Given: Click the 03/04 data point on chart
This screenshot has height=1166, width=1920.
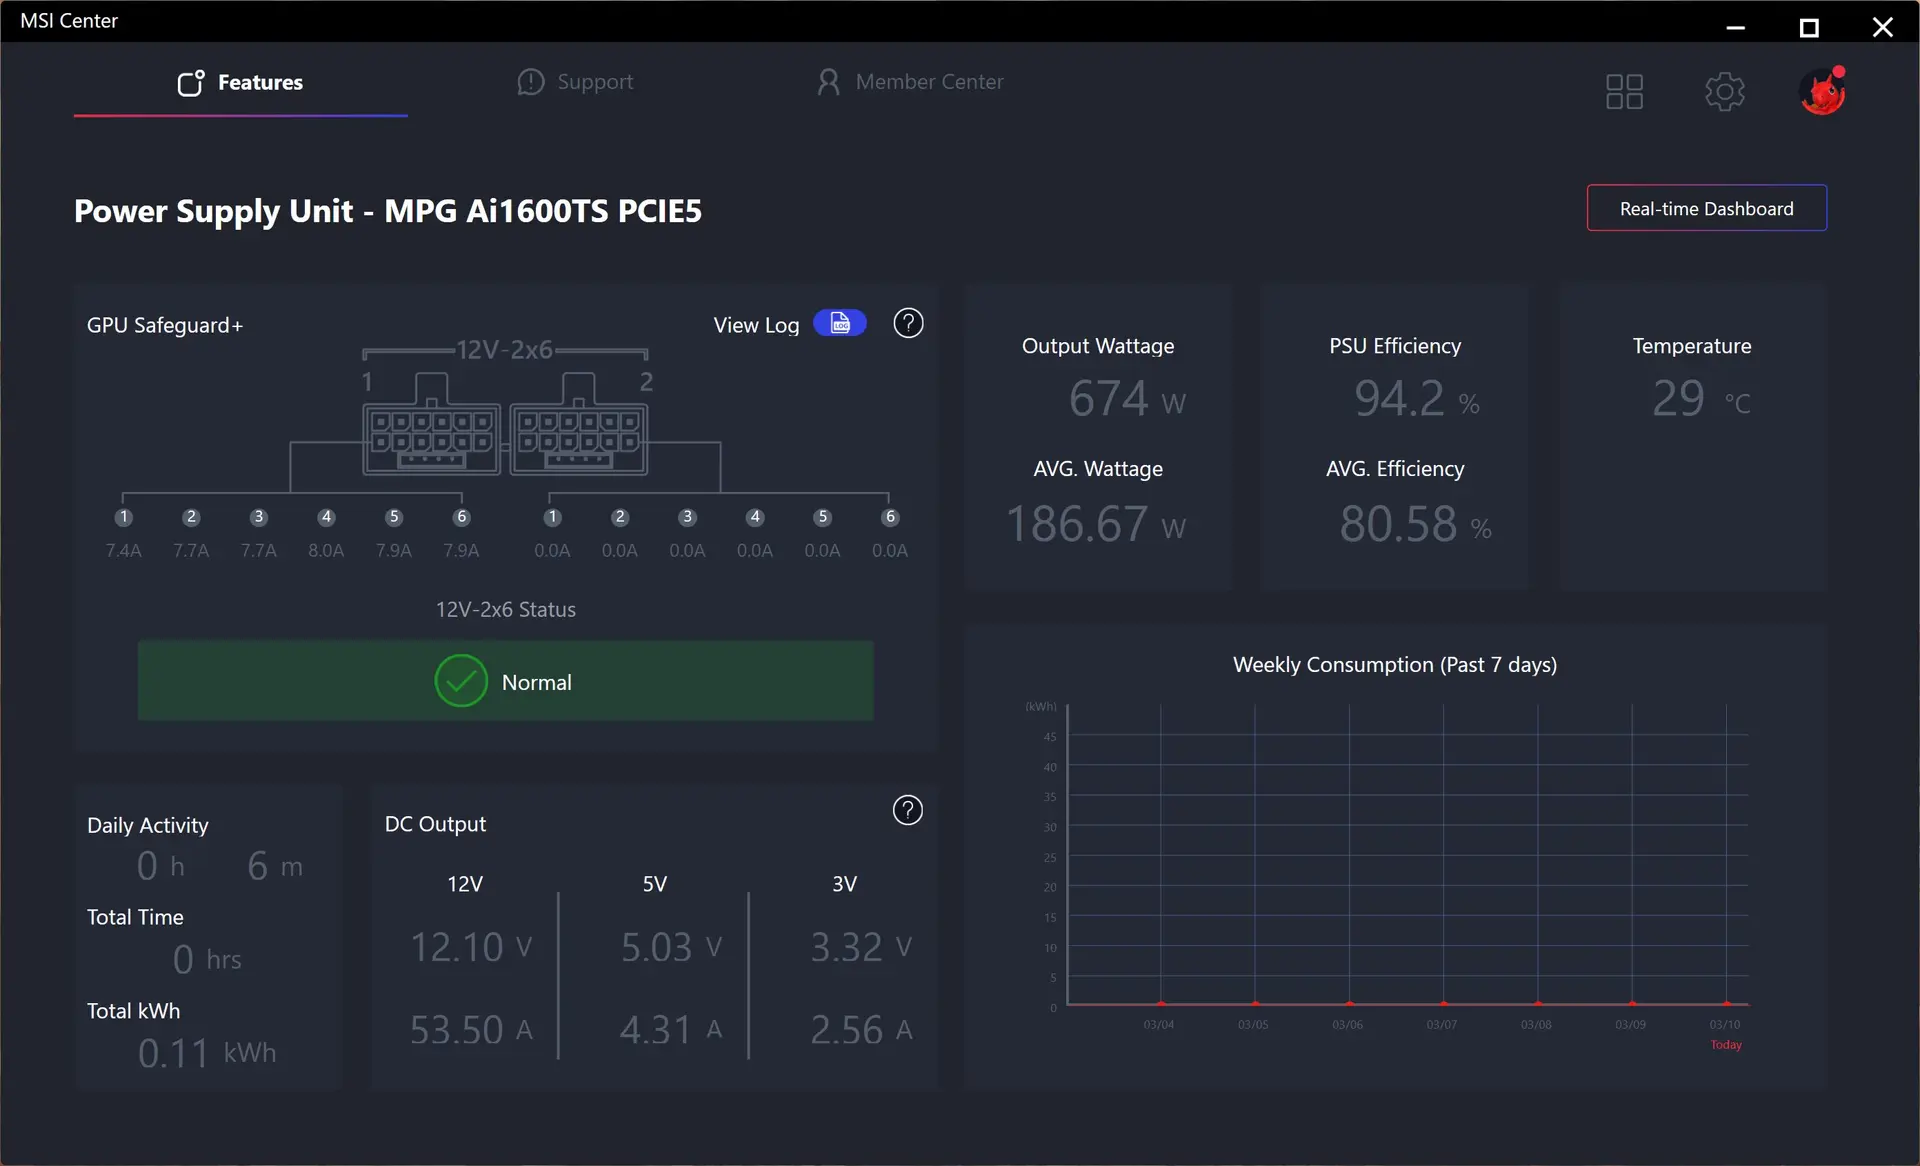Looking at the screenshot, I should [x=1160, y=1003].
